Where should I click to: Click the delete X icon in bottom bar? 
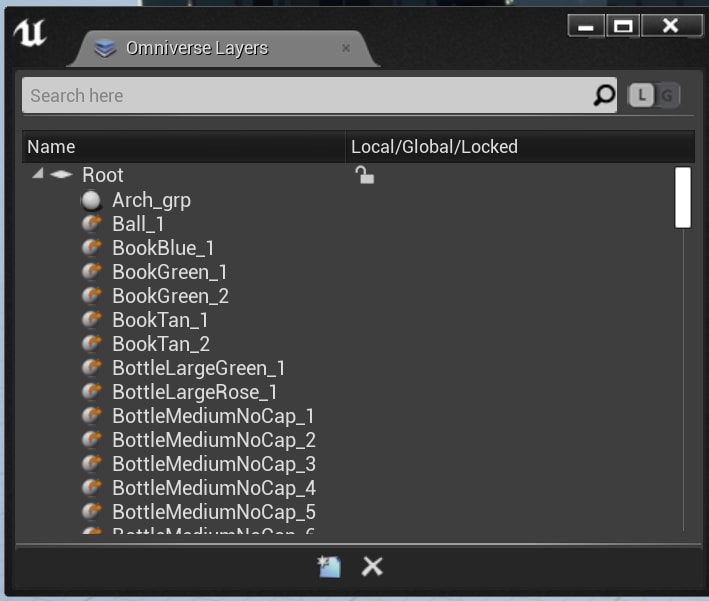(372, 566)
